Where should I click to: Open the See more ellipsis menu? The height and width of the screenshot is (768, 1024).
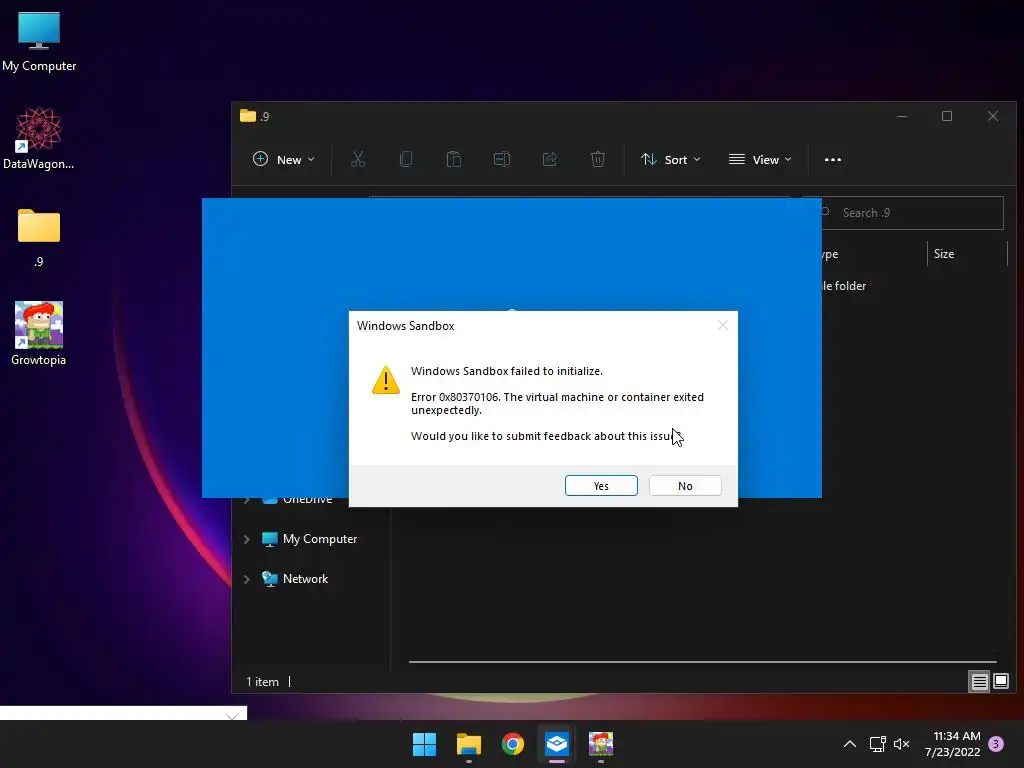coord(833,159)
